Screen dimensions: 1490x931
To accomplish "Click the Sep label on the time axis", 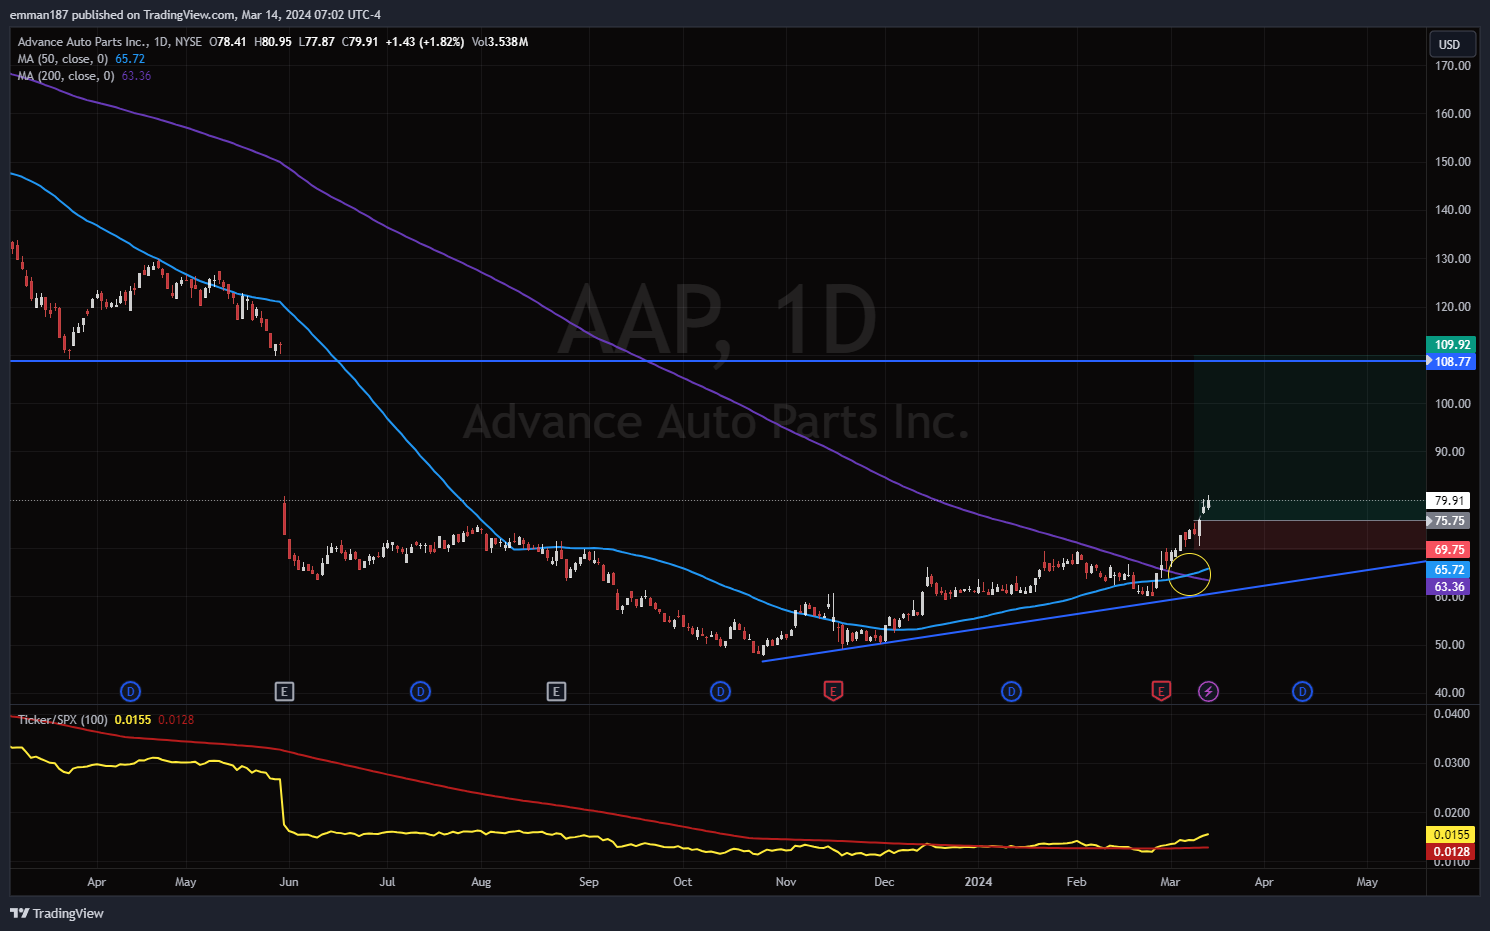I will (589, 882).
